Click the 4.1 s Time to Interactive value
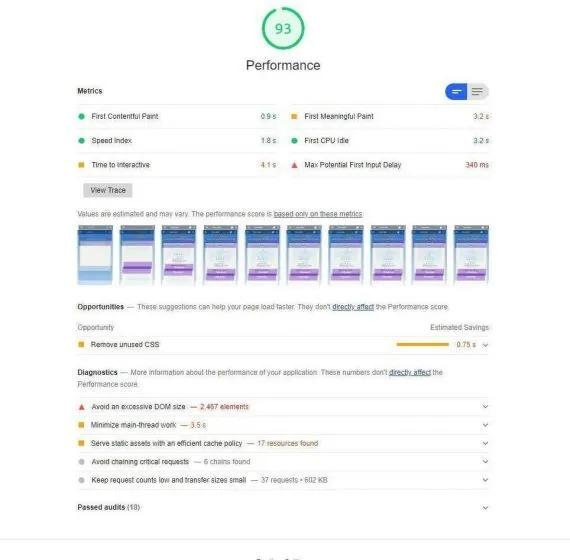 point(268,165)
